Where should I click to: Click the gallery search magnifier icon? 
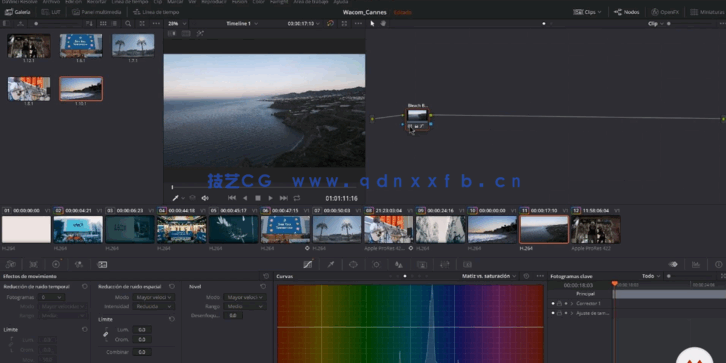pyautogui.click(x=128, y=23)
